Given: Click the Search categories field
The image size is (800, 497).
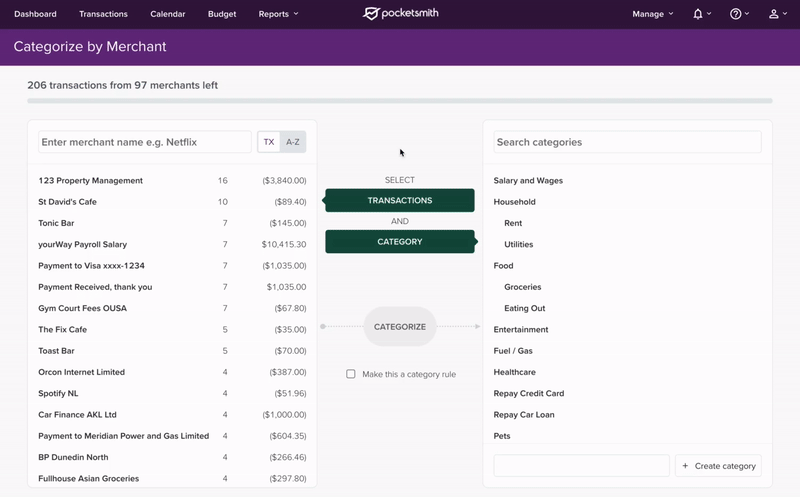Looking at the screenshot, I should pos(627,142).
